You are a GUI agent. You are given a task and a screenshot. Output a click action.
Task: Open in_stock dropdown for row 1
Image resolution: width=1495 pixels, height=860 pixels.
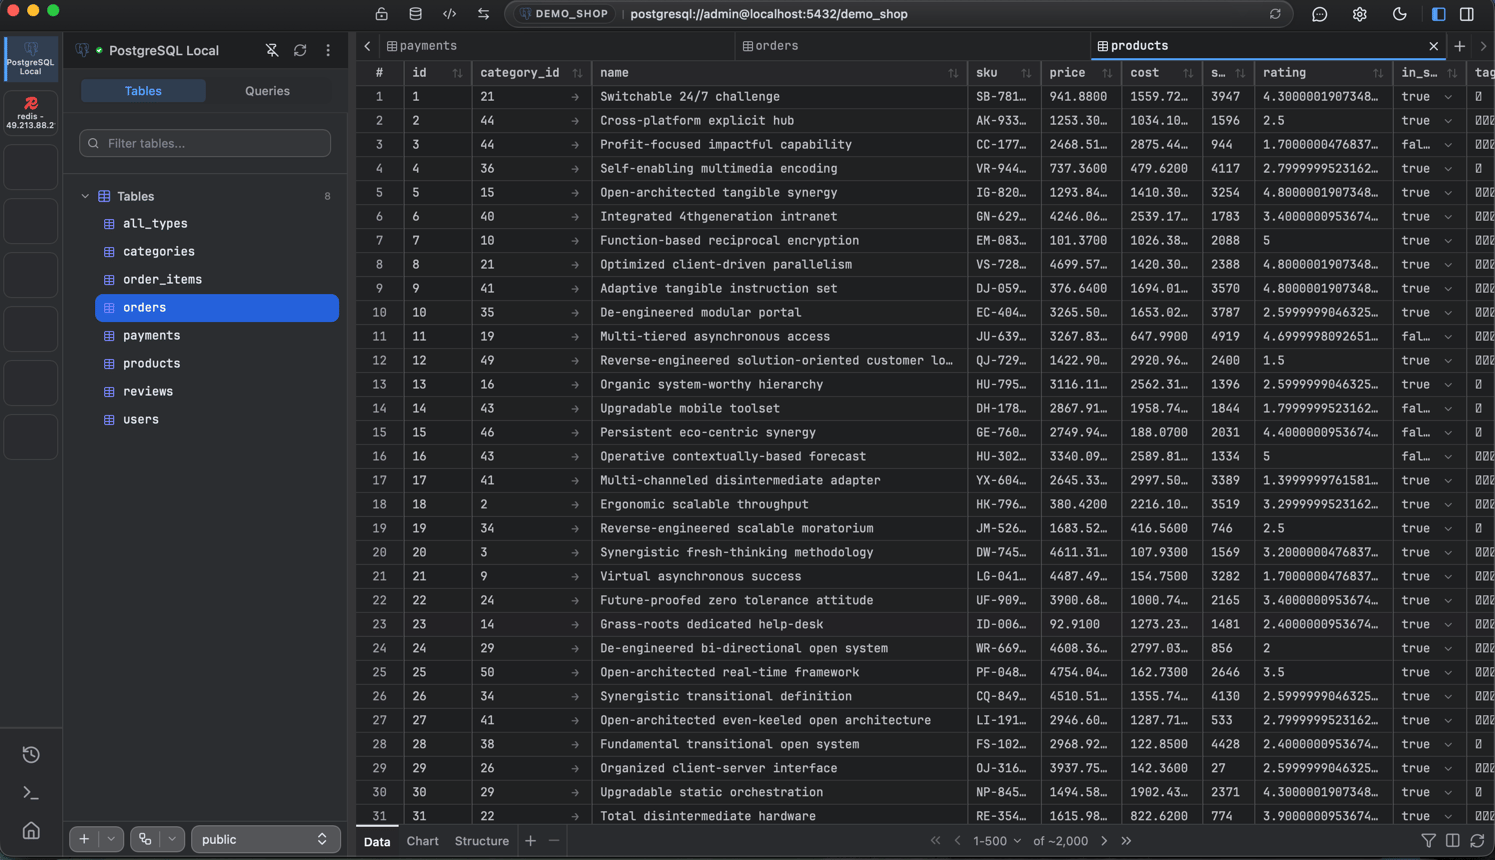tap(1448, 97)
